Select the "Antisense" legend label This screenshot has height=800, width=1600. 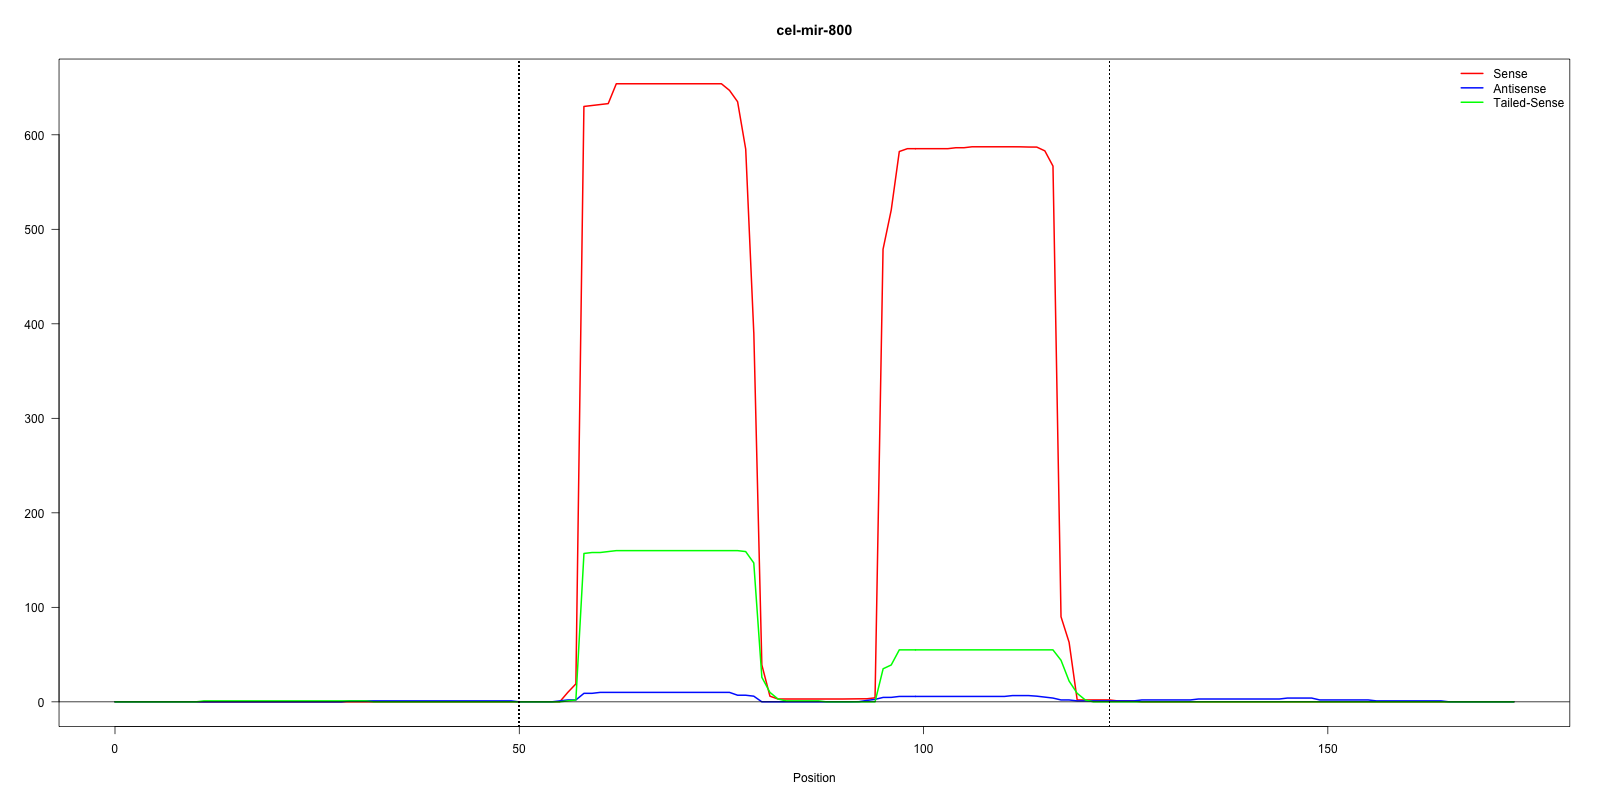click(x=1518, y=89)
